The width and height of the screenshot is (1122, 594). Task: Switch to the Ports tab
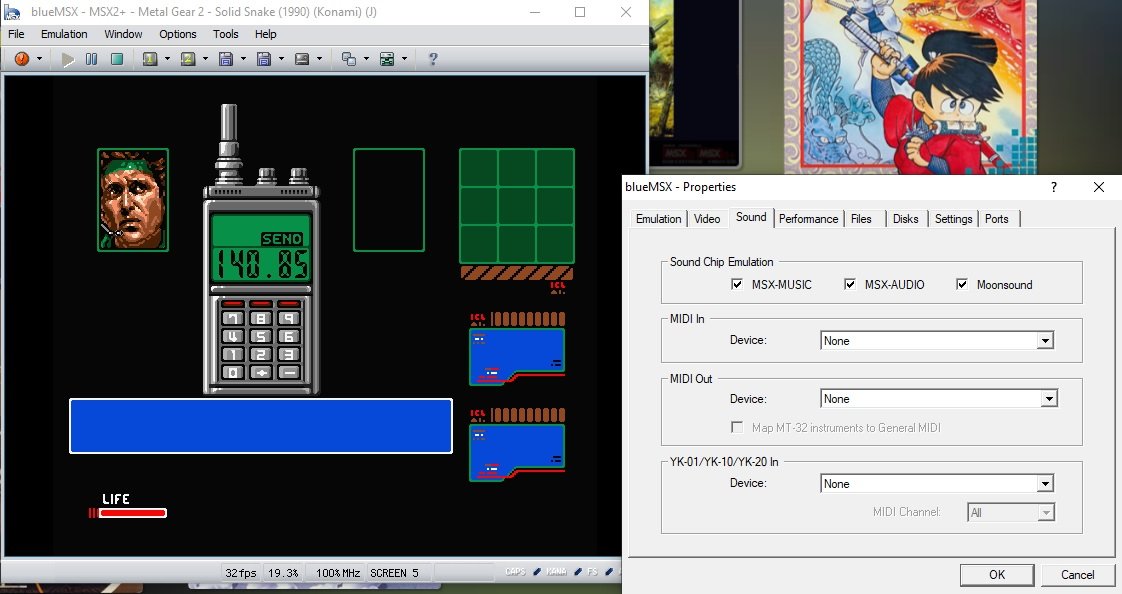tap(996, 219)
